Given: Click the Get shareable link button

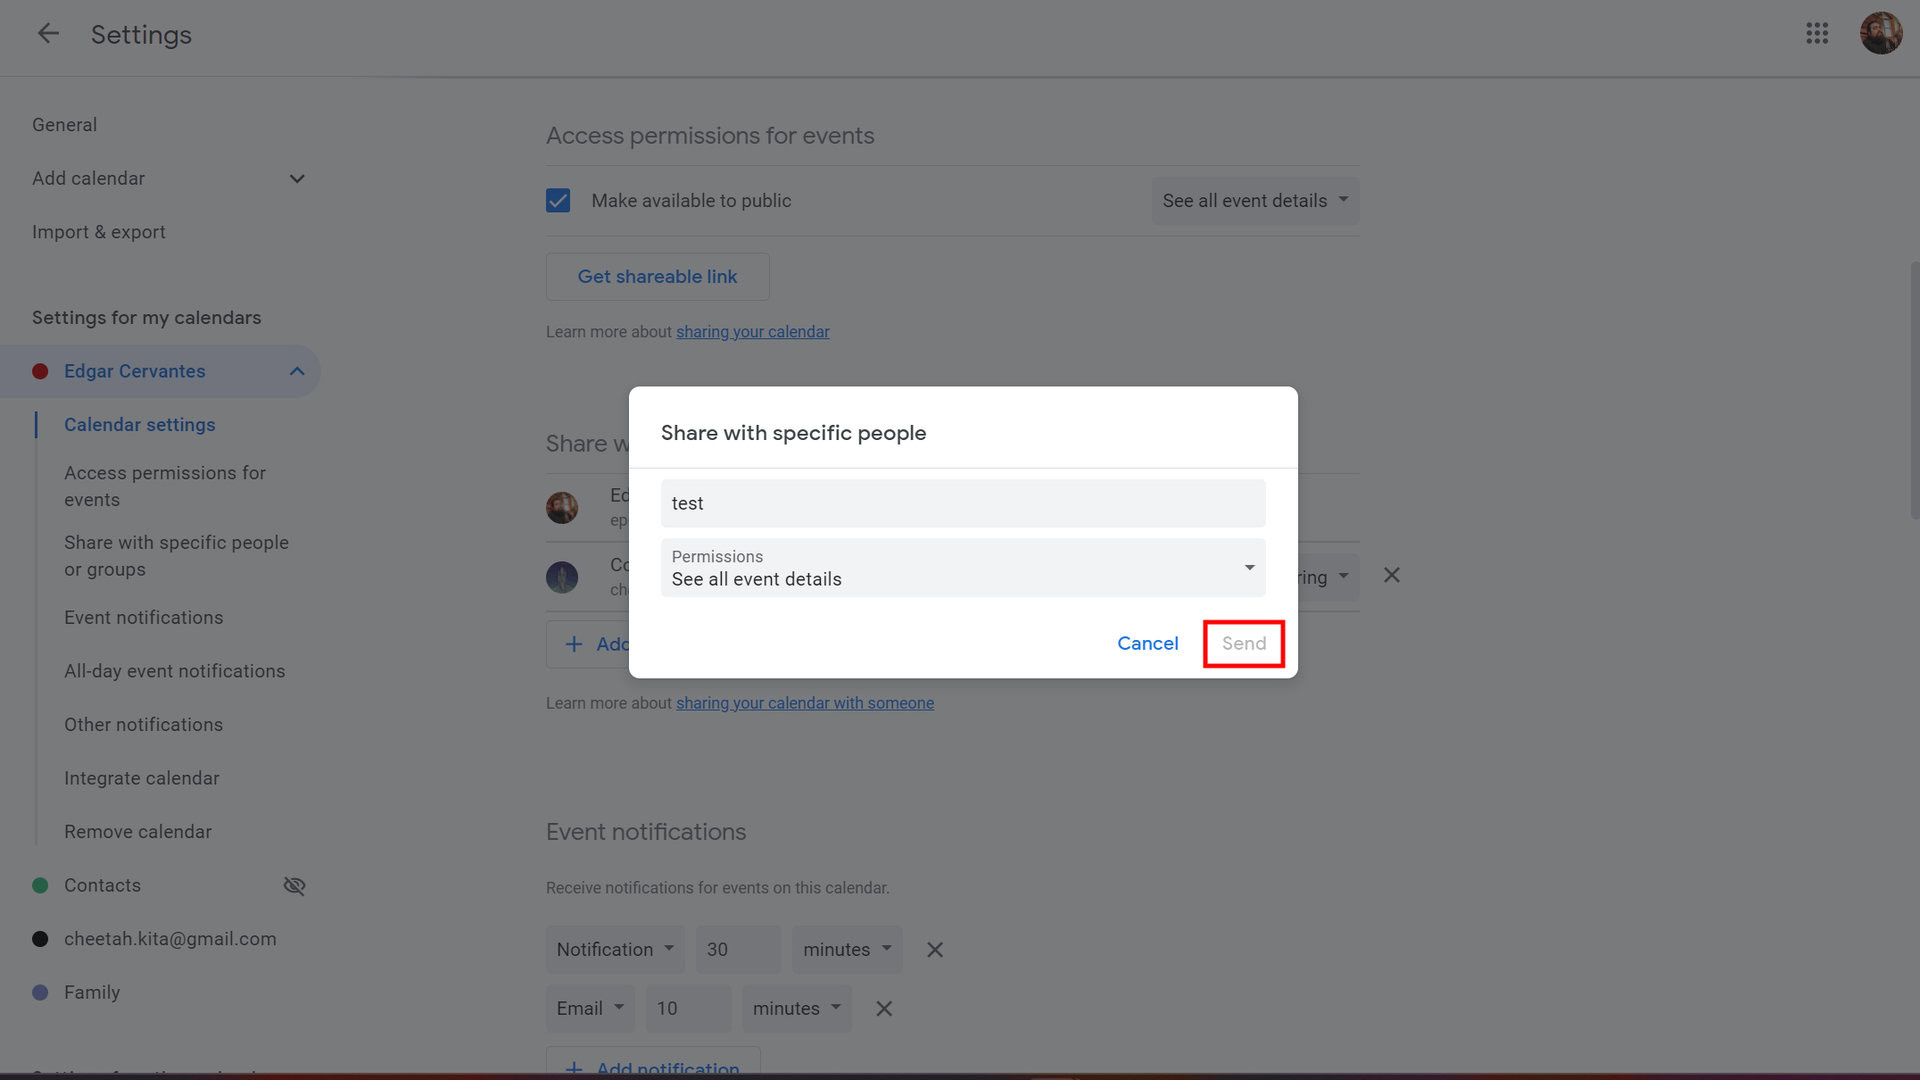Looking at the screenshot, I should point(657,277).
